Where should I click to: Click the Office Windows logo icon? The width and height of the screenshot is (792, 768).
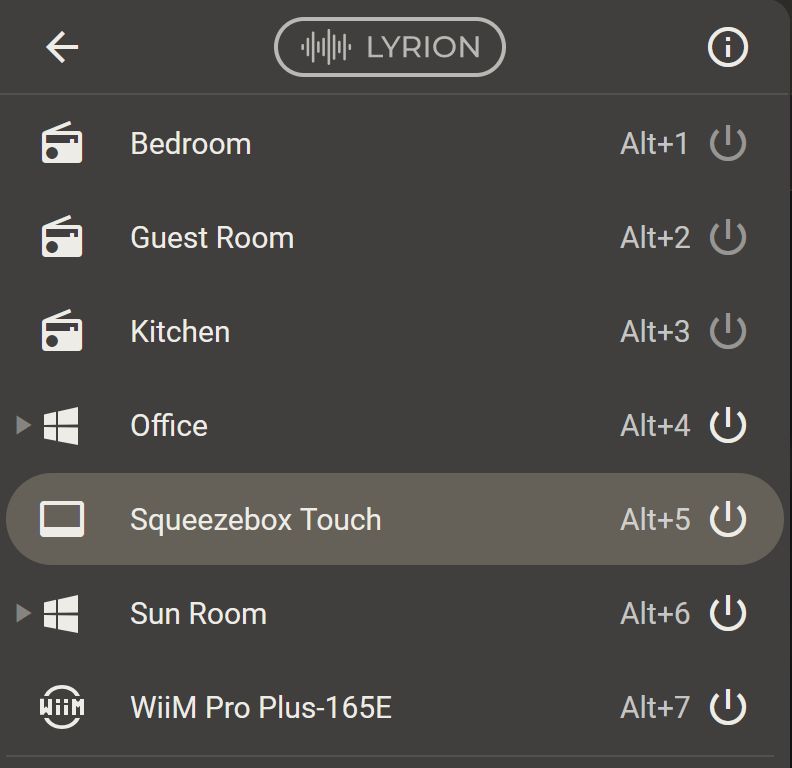(62, 426)
